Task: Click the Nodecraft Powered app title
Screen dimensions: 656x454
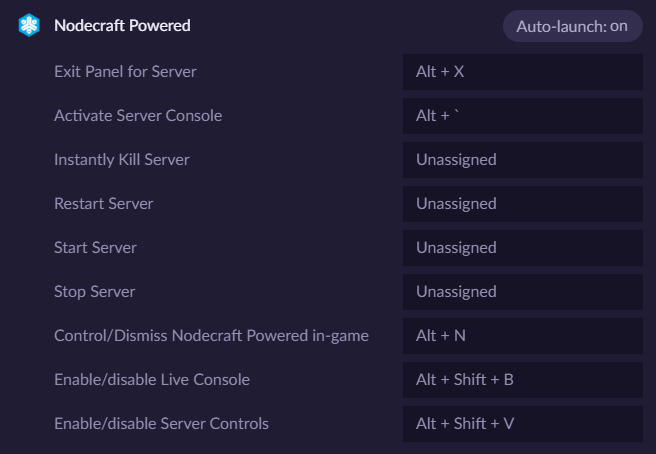Action: (x=122, y=26)
